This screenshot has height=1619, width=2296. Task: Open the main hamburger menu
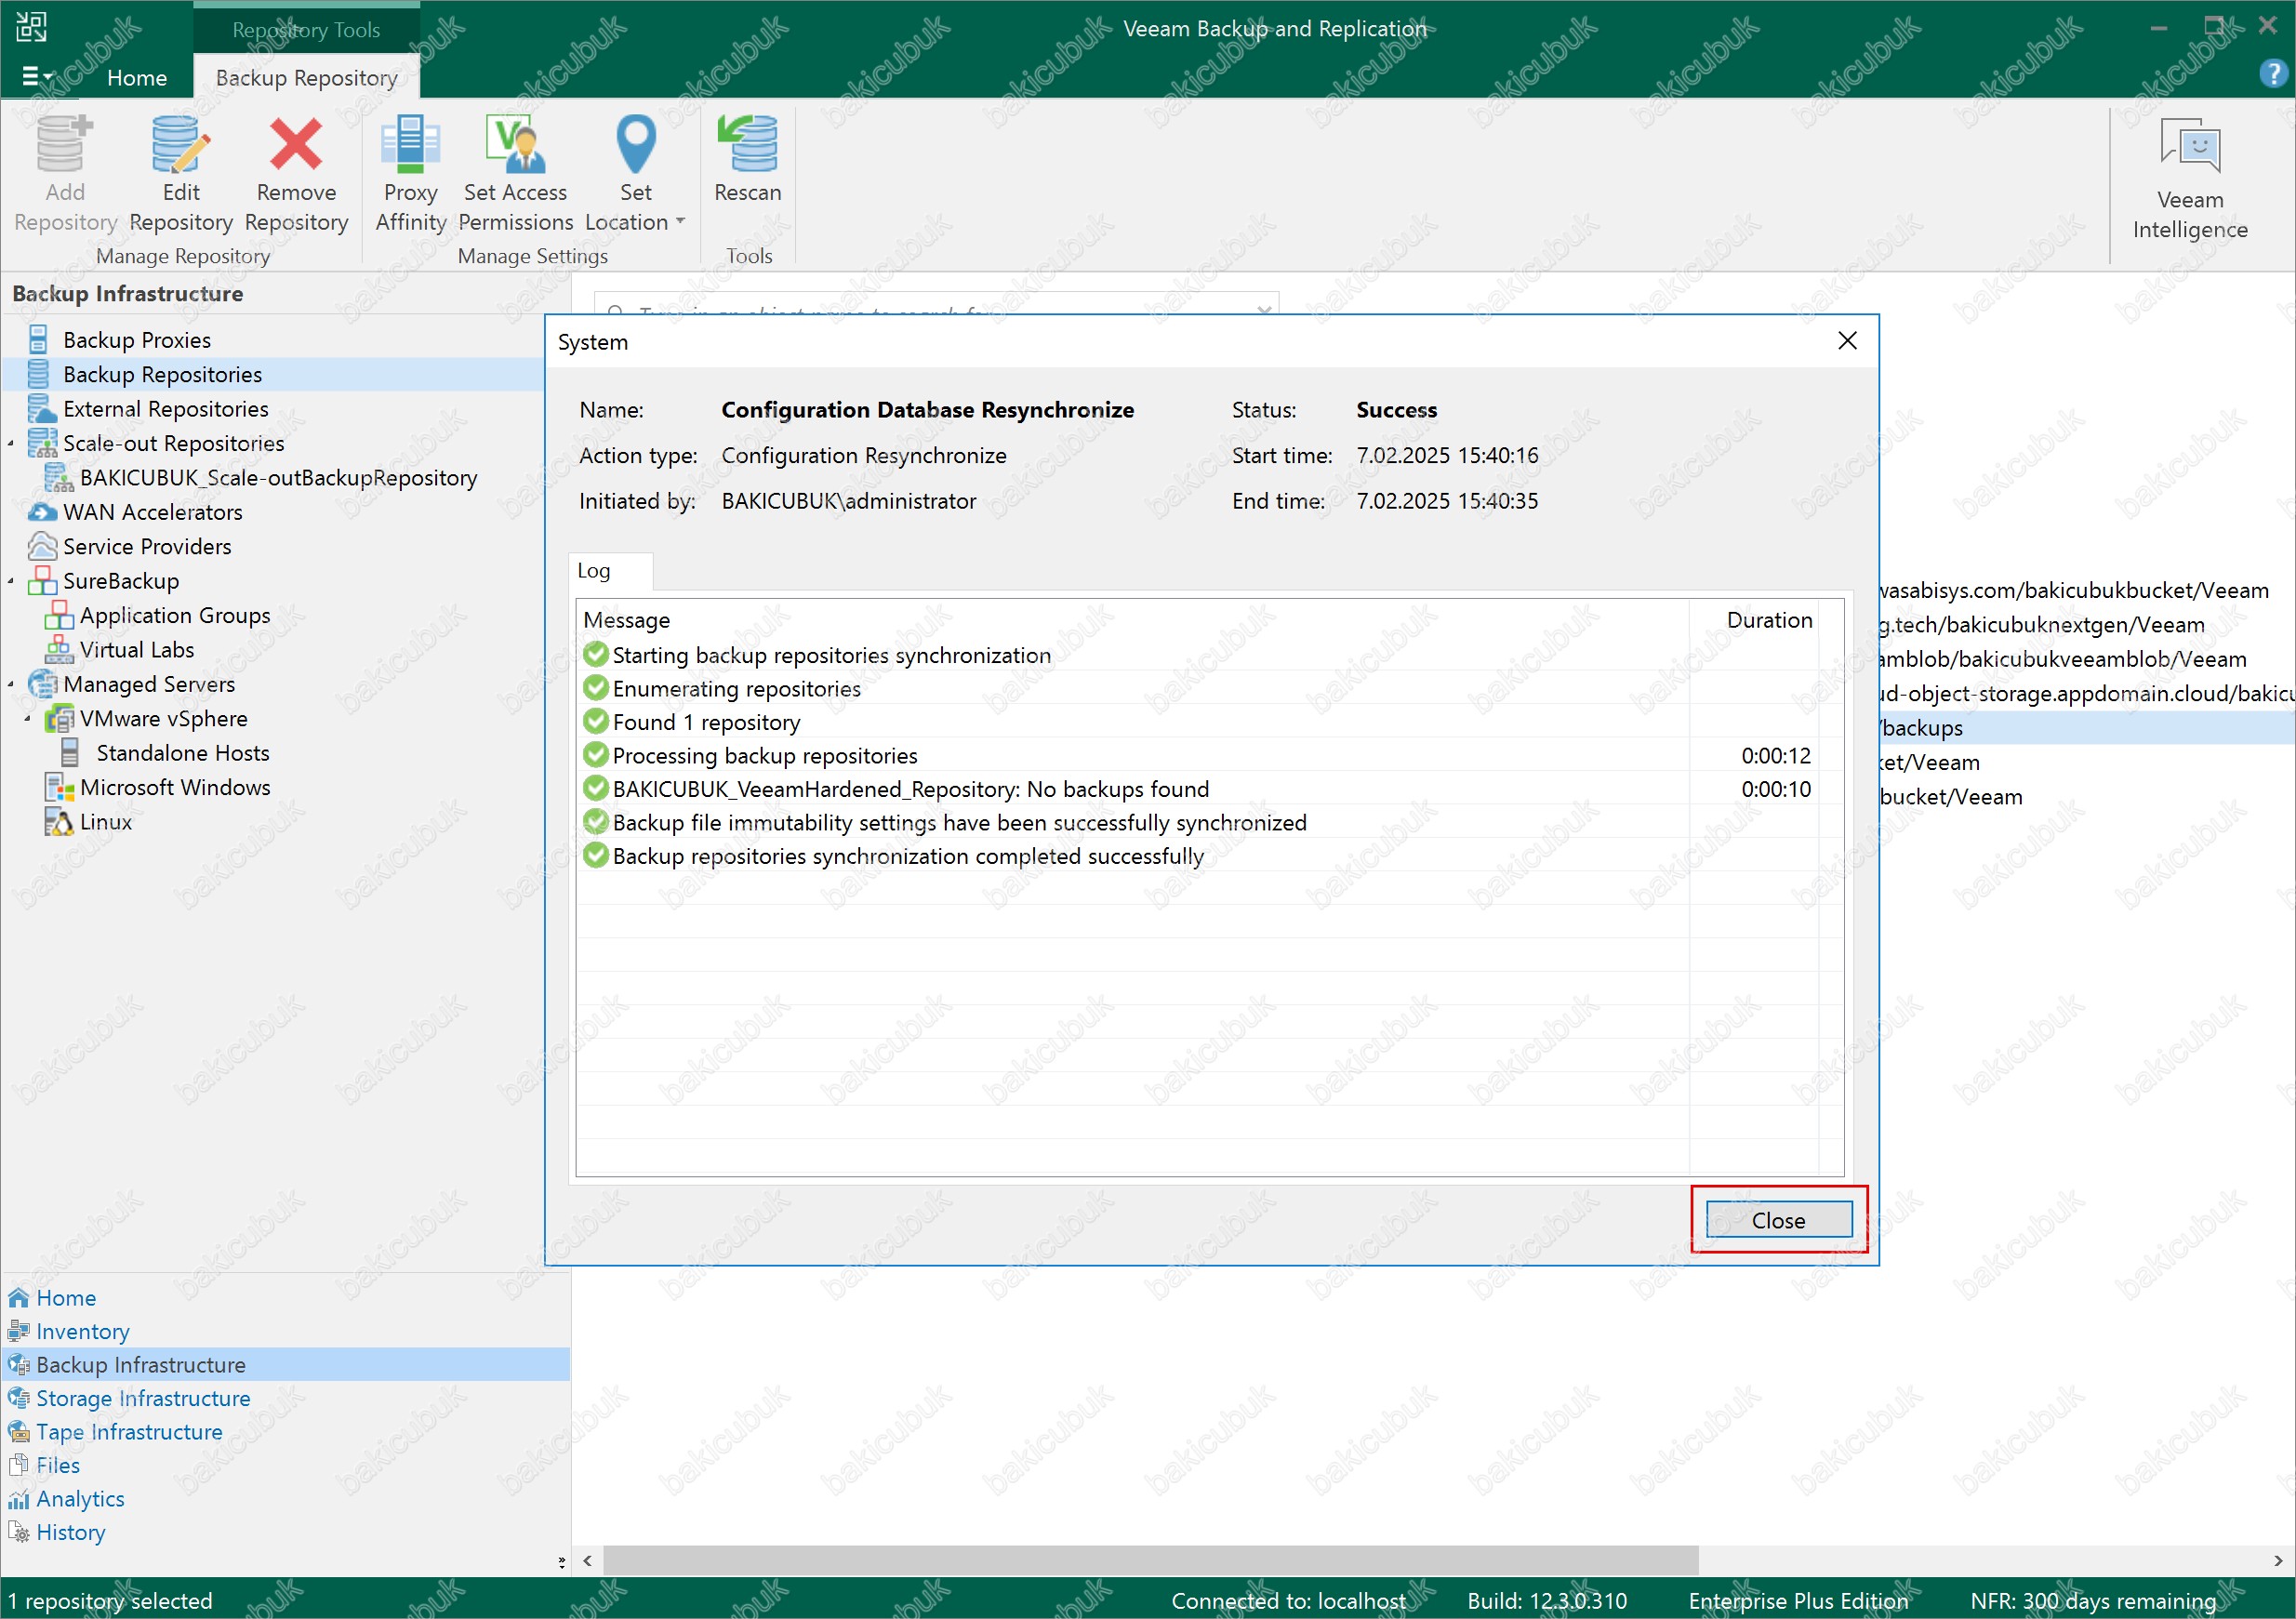pyautogui.click(x=36, y=76)
